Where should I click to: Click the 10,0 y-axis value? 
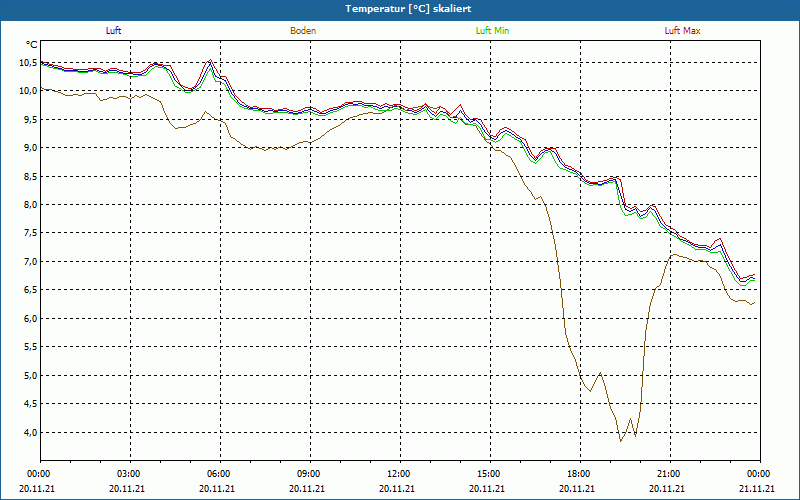tap(28, 91)
